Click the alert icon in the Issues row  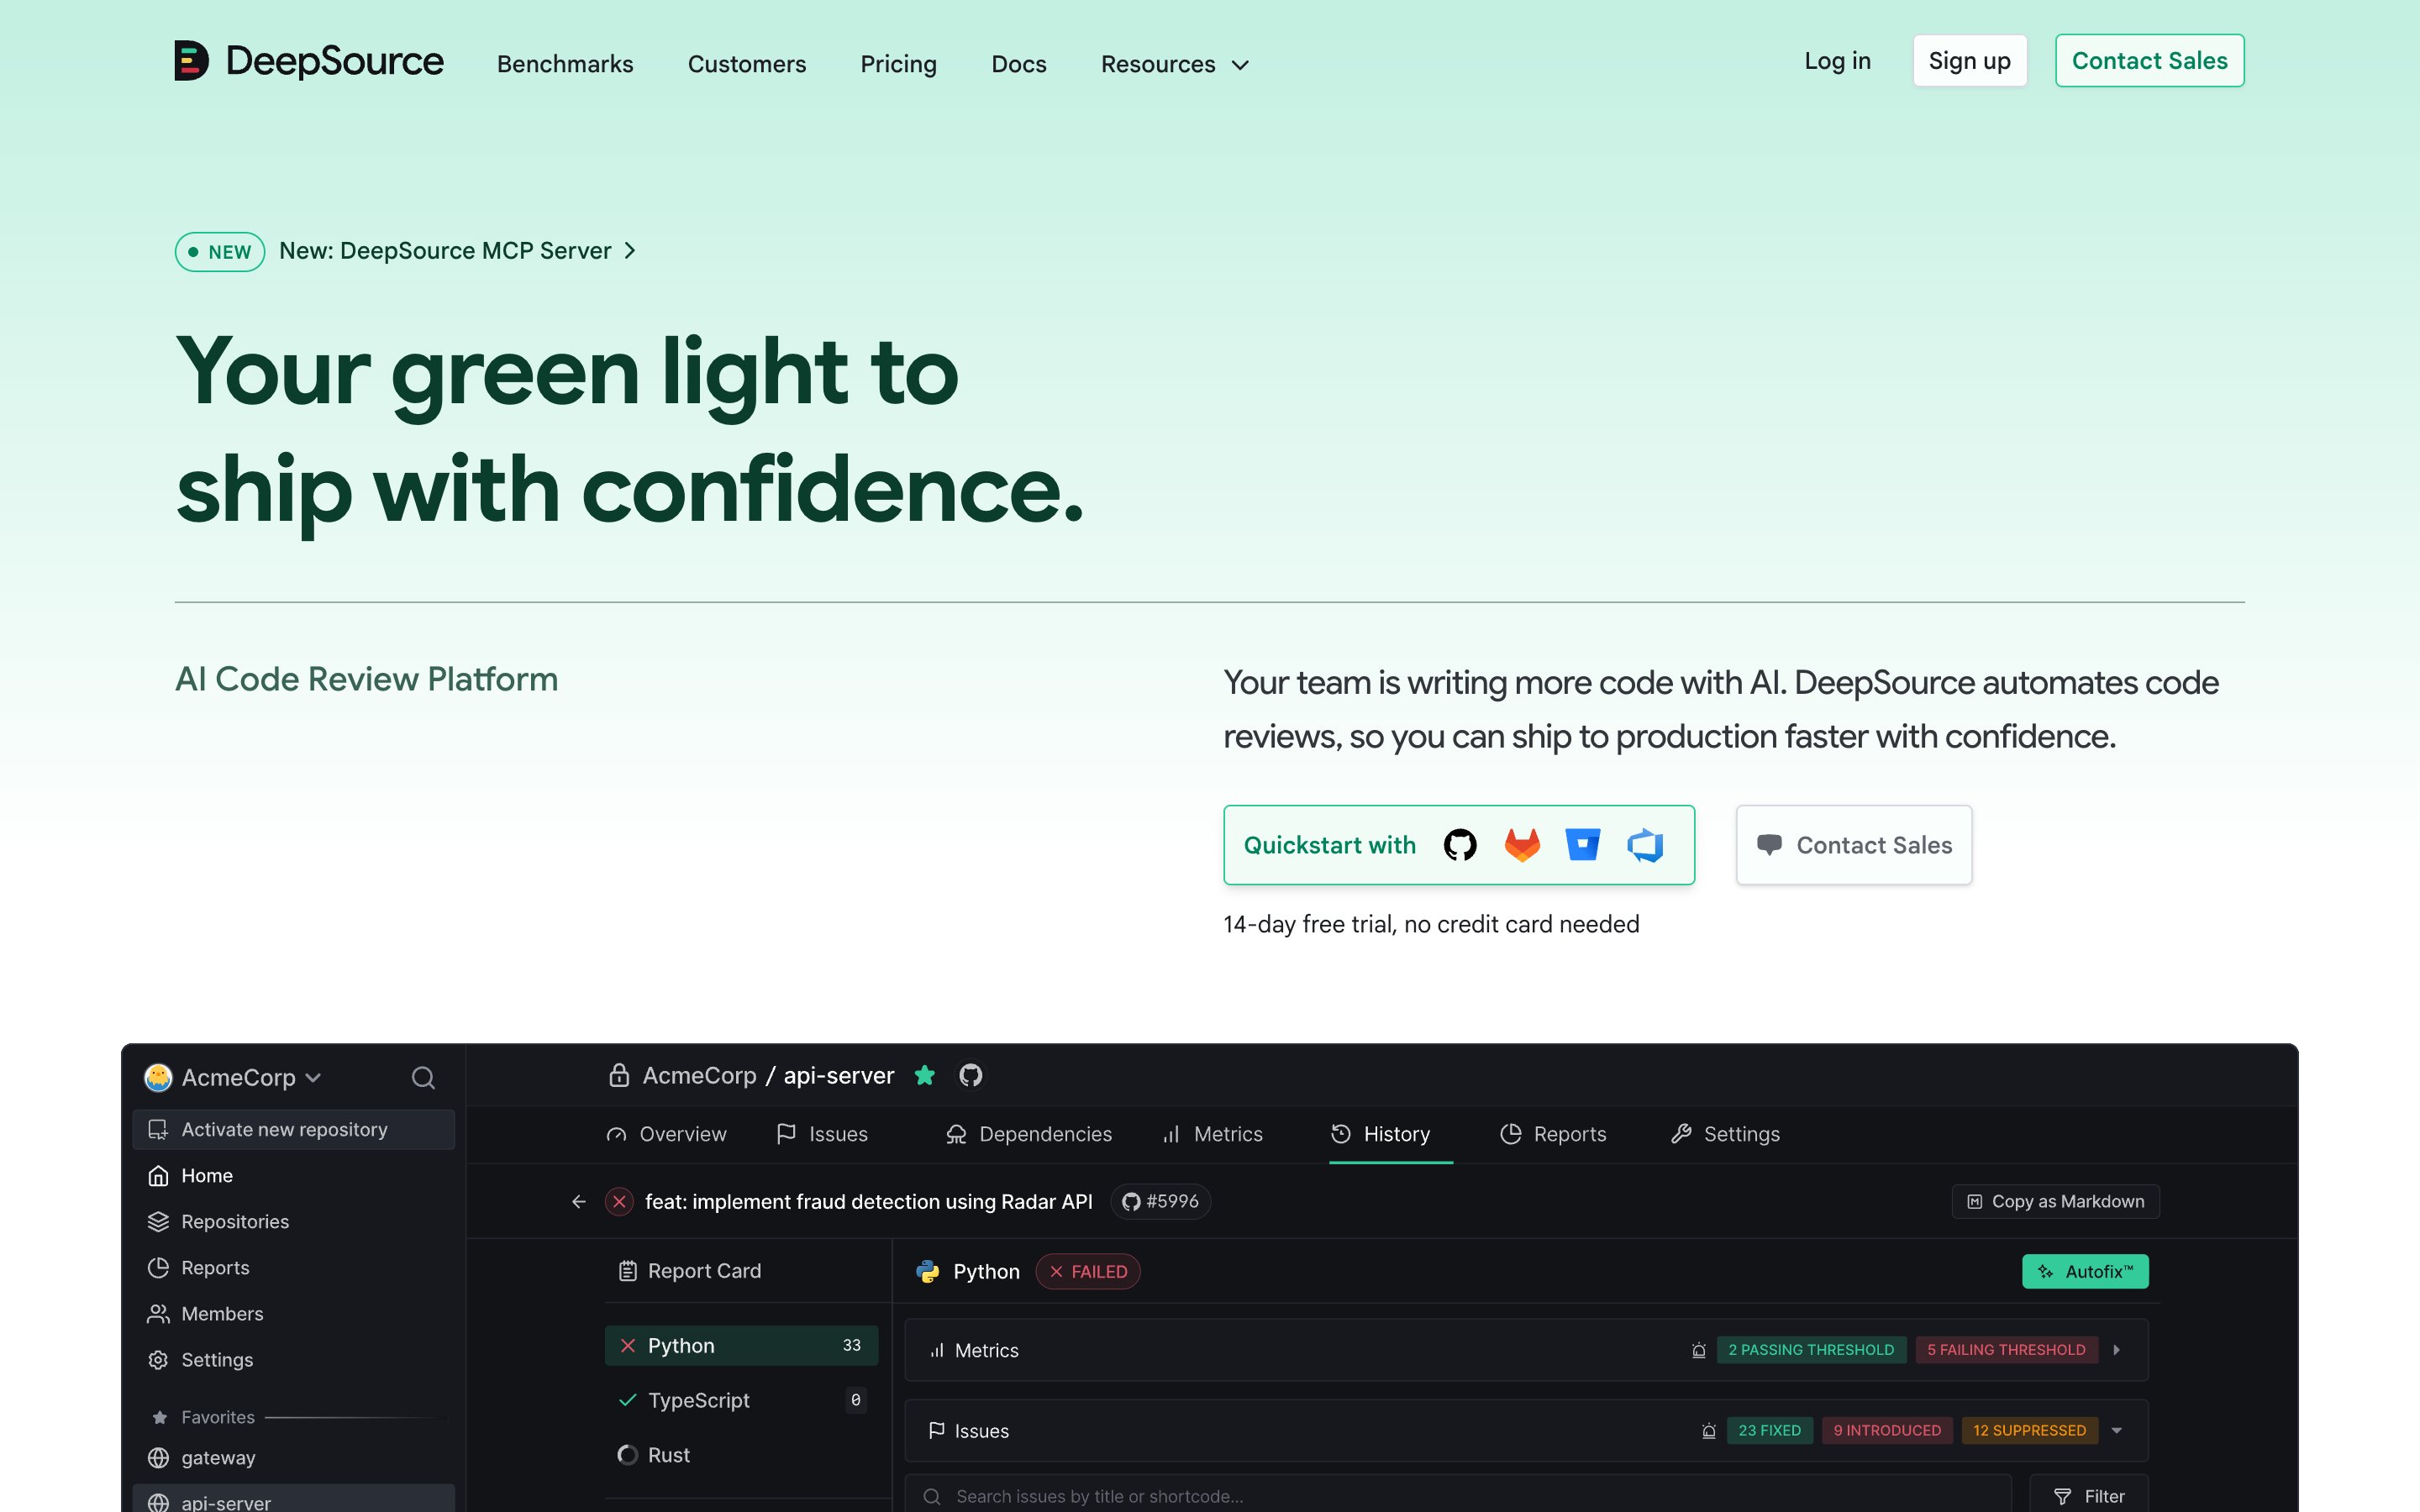tap(1708, 1431)
